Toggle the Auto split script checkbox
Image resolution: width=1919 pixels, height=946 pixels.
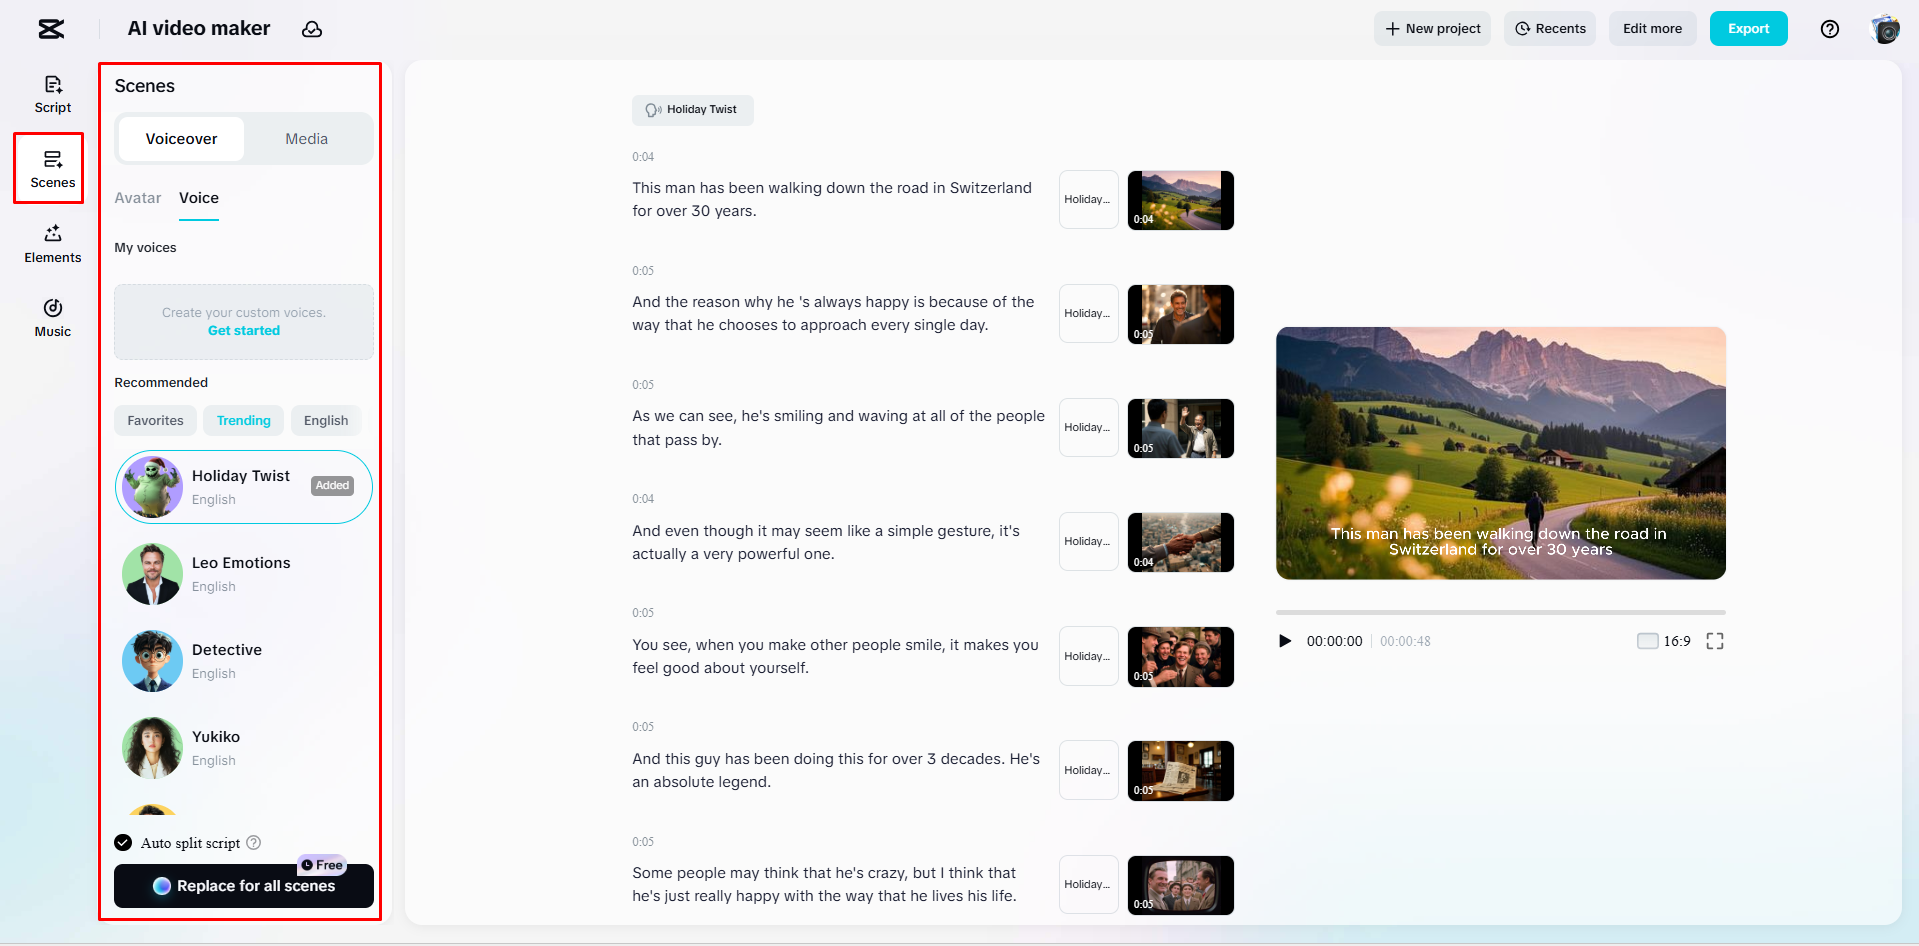click(123, 843)
